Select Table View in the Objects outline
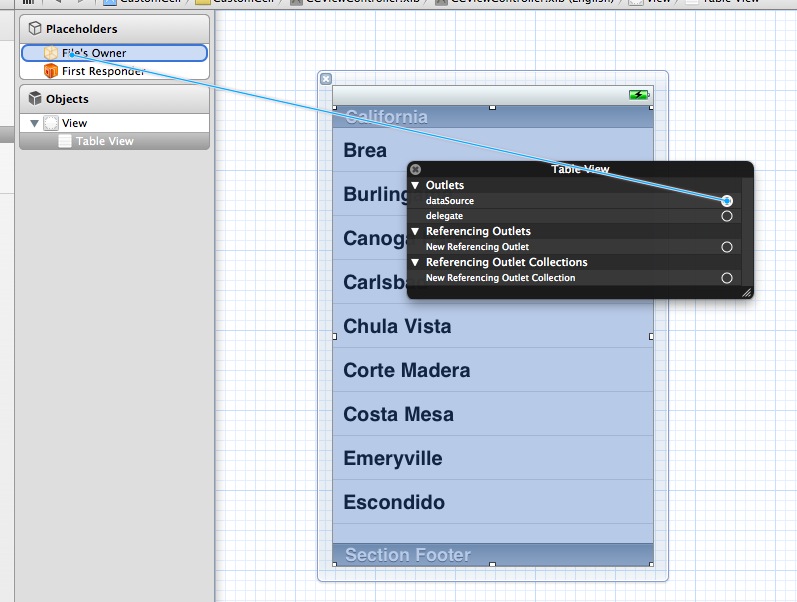The height and width of the screenshot is (602, 797). click(x=104, y=141)
